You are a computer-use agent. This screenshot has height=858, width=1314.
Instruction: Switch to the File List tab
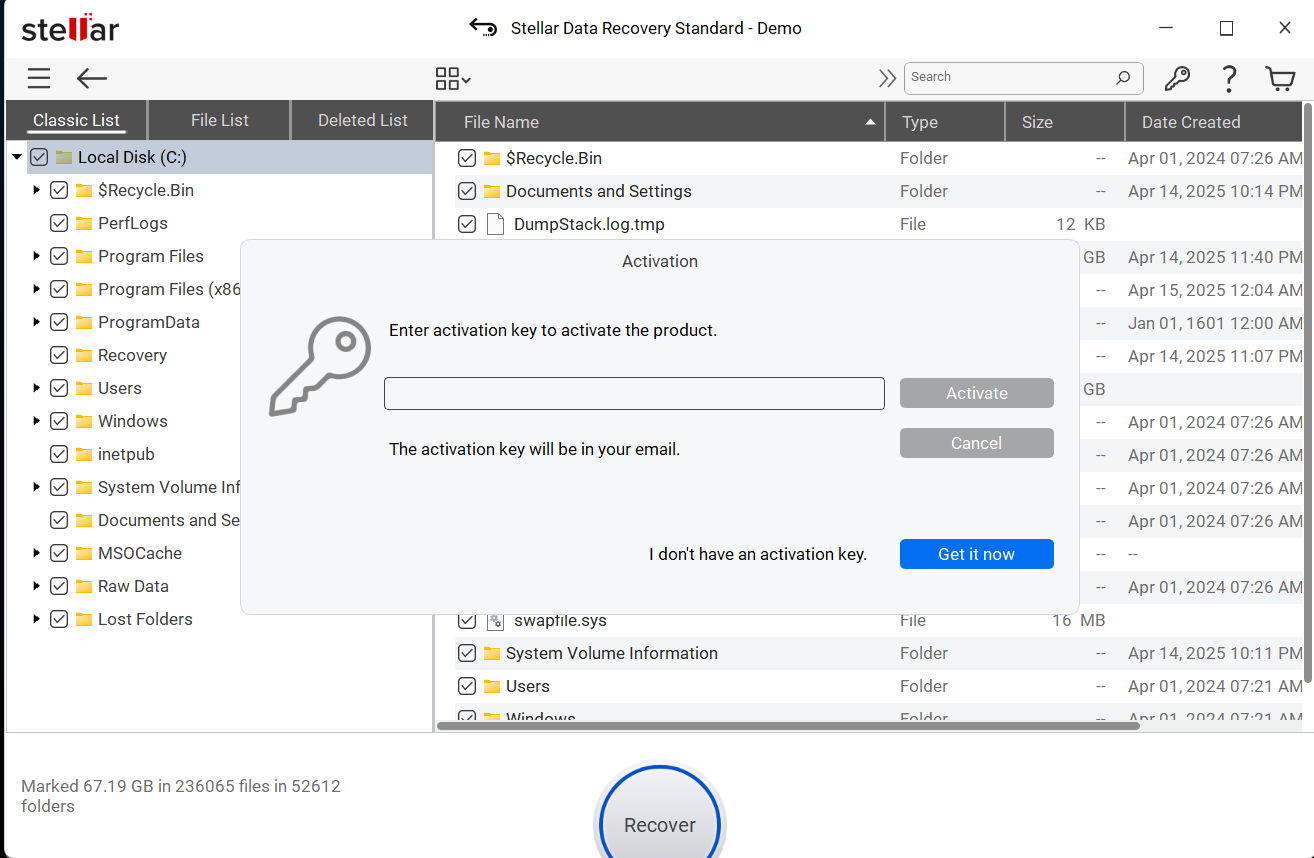click(220, 120)
